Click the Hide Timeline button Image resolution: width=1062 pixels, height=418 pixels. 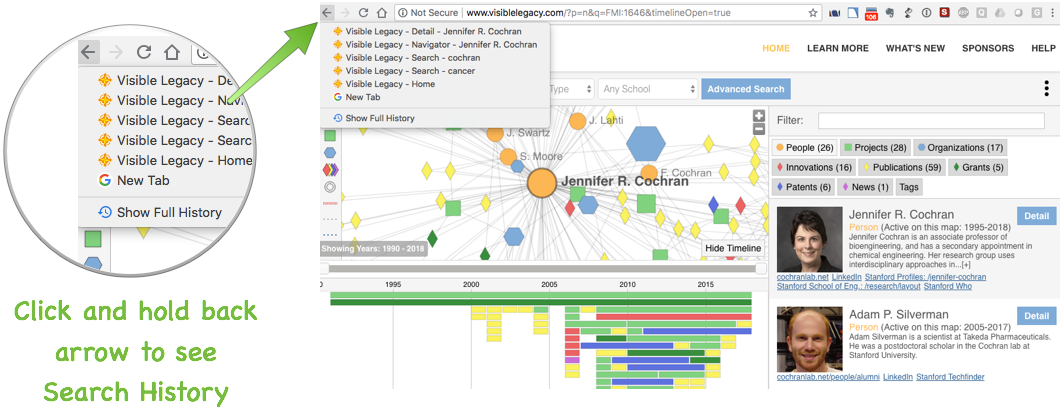click(733, 248)
